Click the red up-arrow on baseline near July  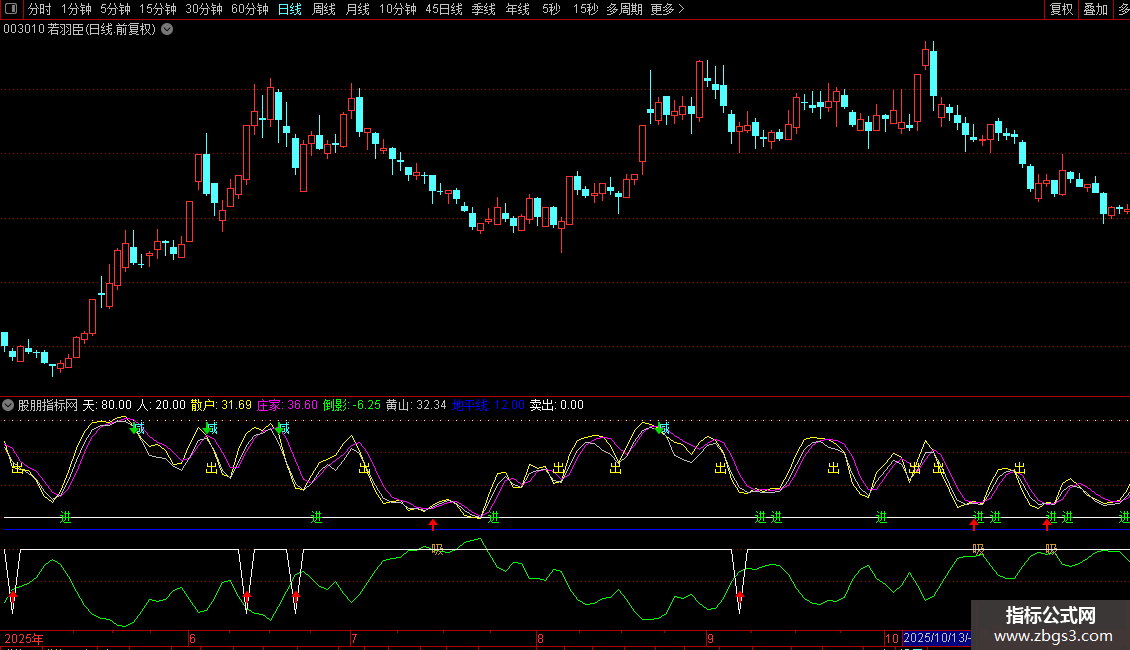433,524
